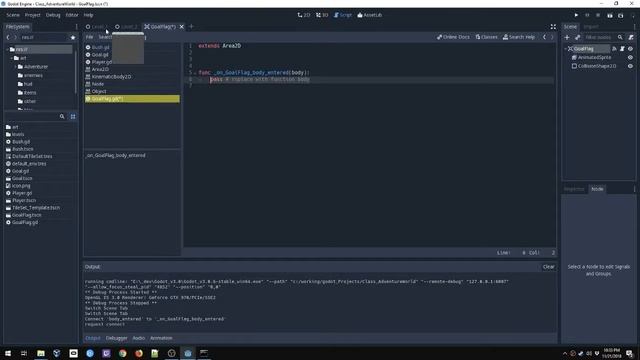Switch to the Node dock tab
The image size is (640, 360).
pos(597,189)
